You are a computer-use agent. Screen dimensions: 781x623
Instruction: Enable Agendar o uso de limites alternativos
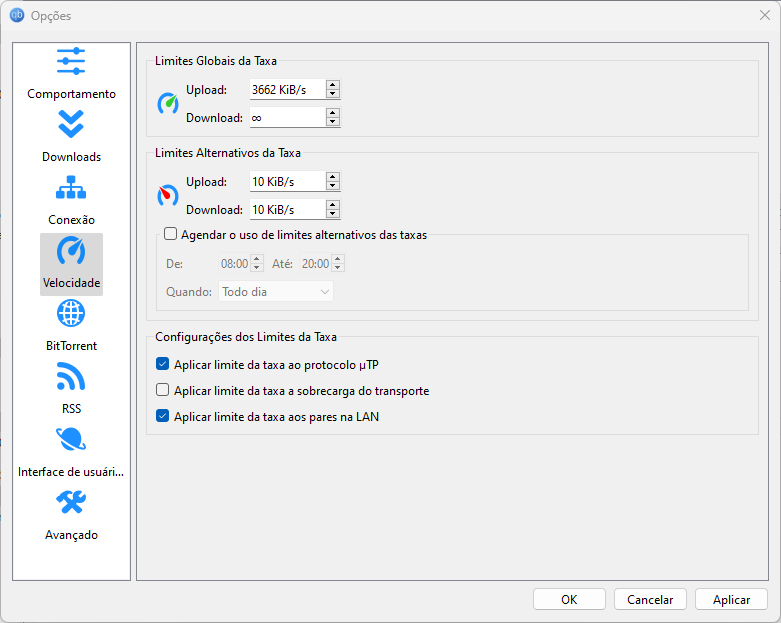tap(170, 234)
